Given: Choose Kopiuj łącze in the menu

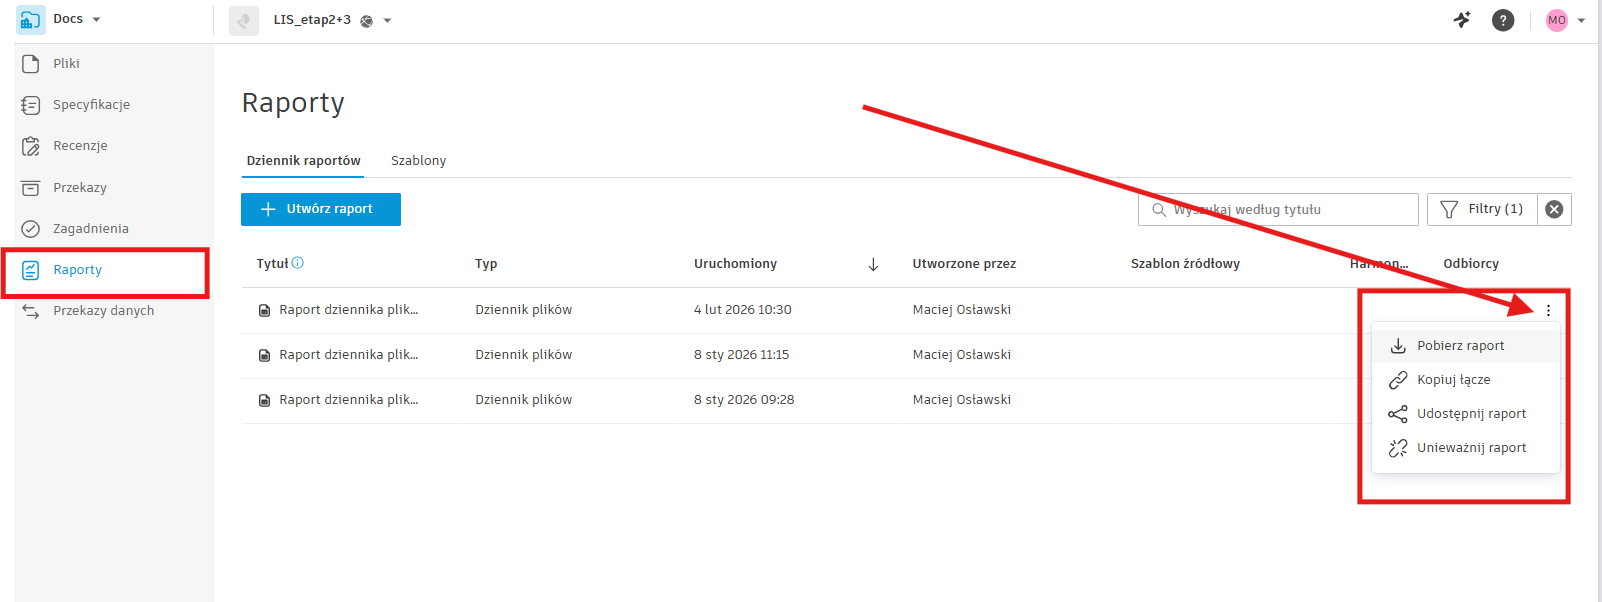Looking at the screenshot, I should click(1453, 380).
